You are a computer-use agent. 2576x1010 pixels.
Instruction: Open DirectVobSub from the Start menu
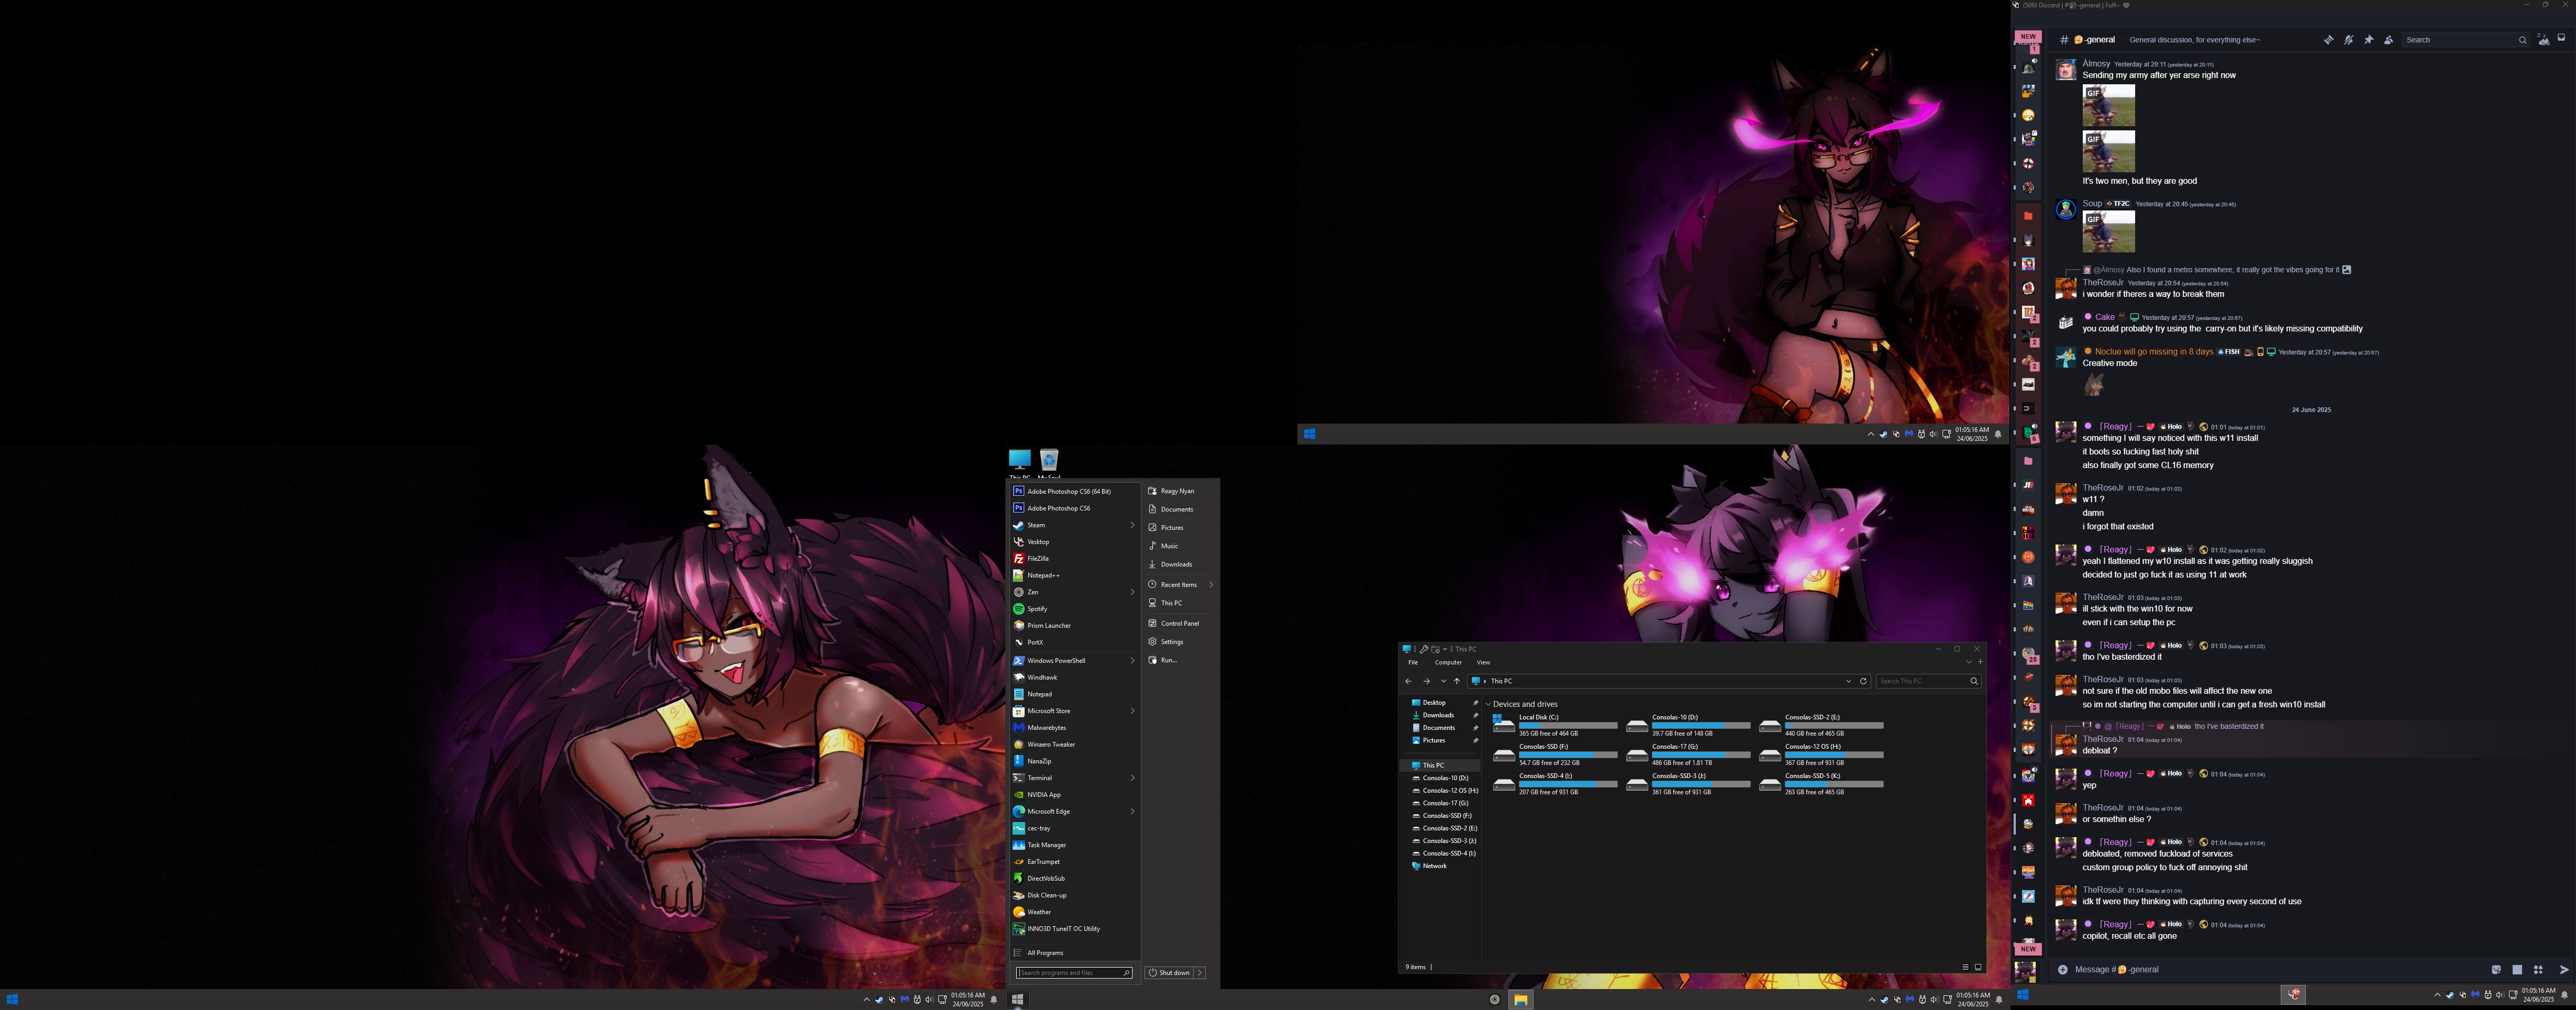[x=1075, y=879]
